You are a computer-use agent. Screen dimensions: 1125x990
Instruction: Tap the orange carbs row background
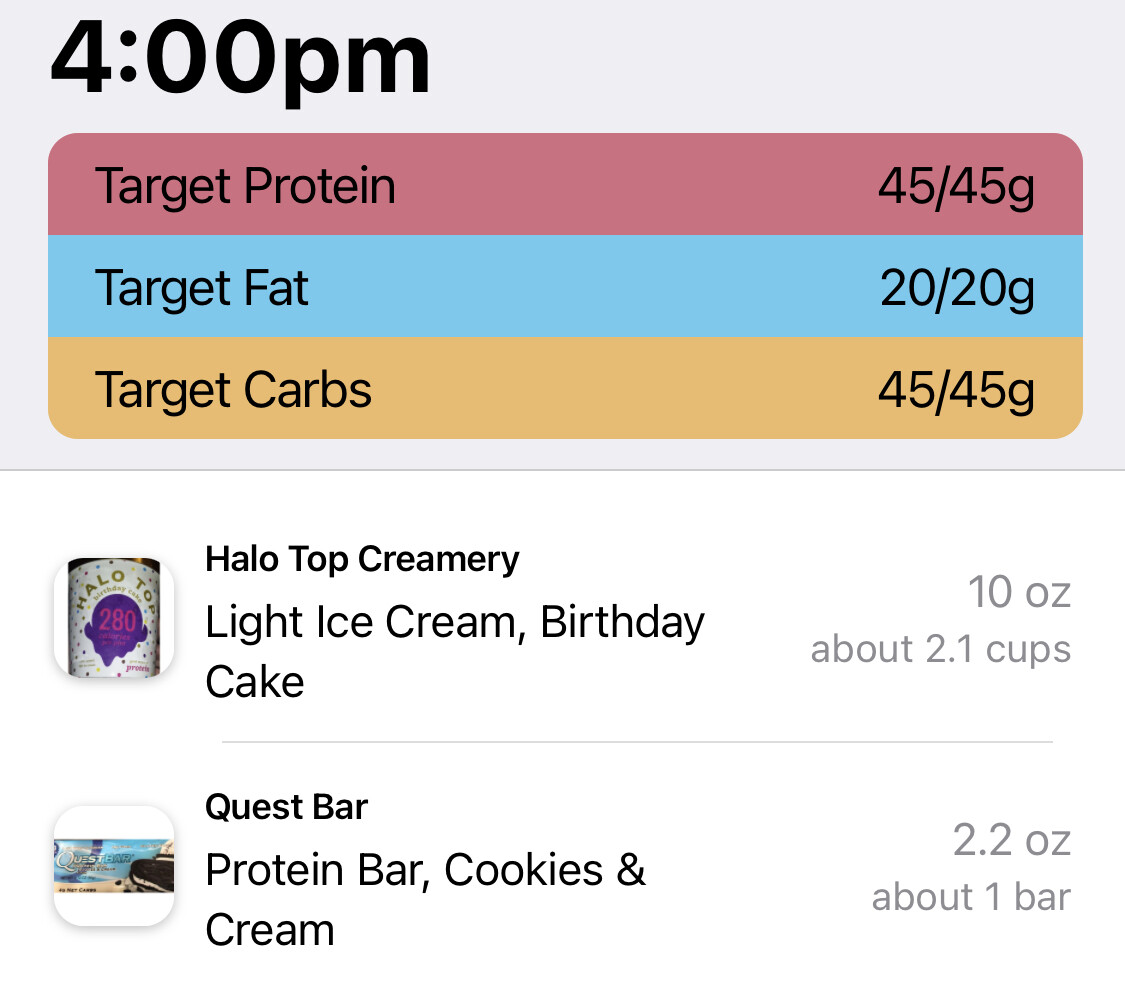click(x=620, y=390)
